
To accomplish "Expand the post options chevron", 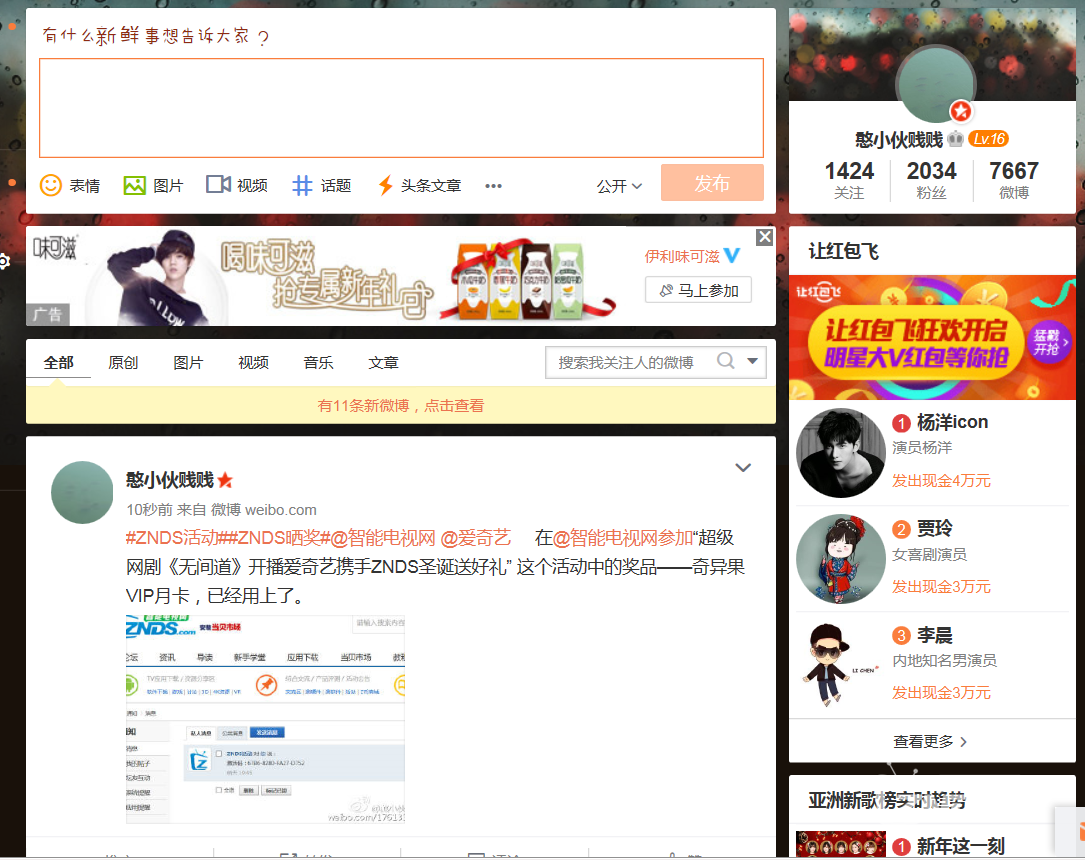I will pyautogui.click(x=743, y=468).
